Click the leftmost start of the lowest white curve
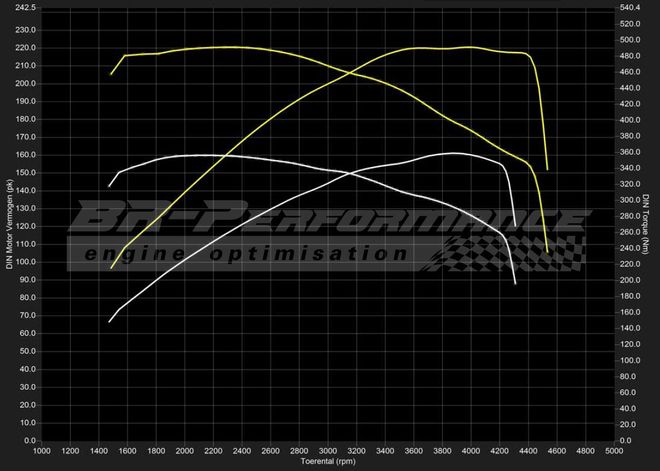This screenshot has width=660, height=471. pyautogui.click(x=110, y=321)
